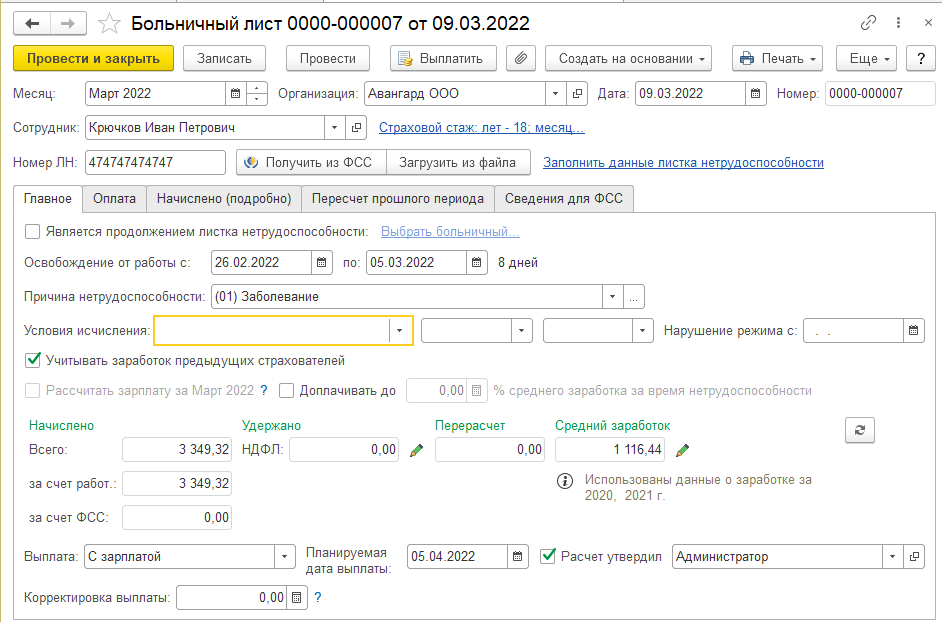Screen dimensions: 942x622
Task: Expand first Условия исчисления dropdown
Action: click(400, 331)
